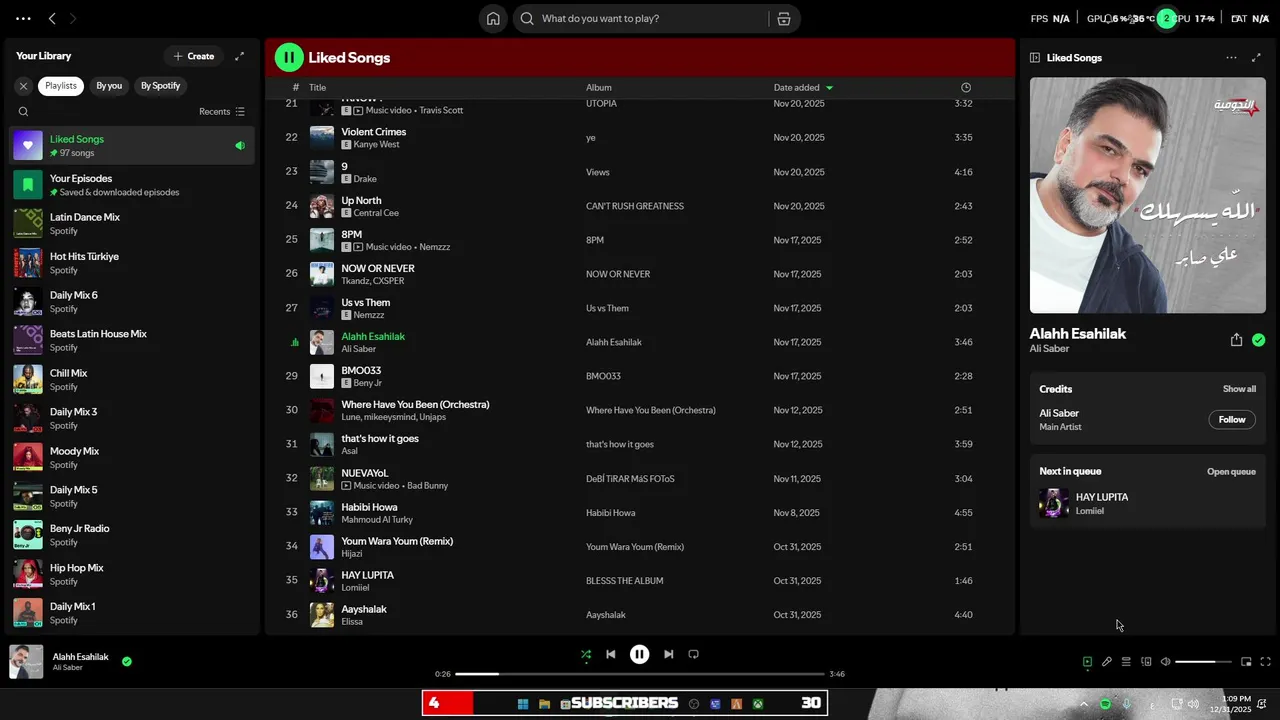Toggle repeat mode
This screenshot has width=1280, height=720.
pos(693,655)
